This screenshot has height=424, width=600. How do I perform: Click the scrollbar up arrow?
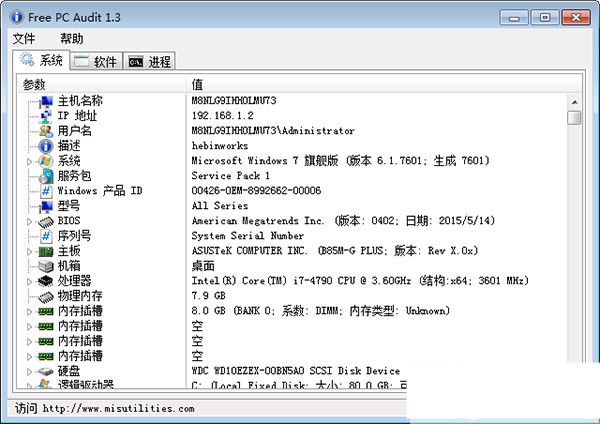click(x=574, y=102)
